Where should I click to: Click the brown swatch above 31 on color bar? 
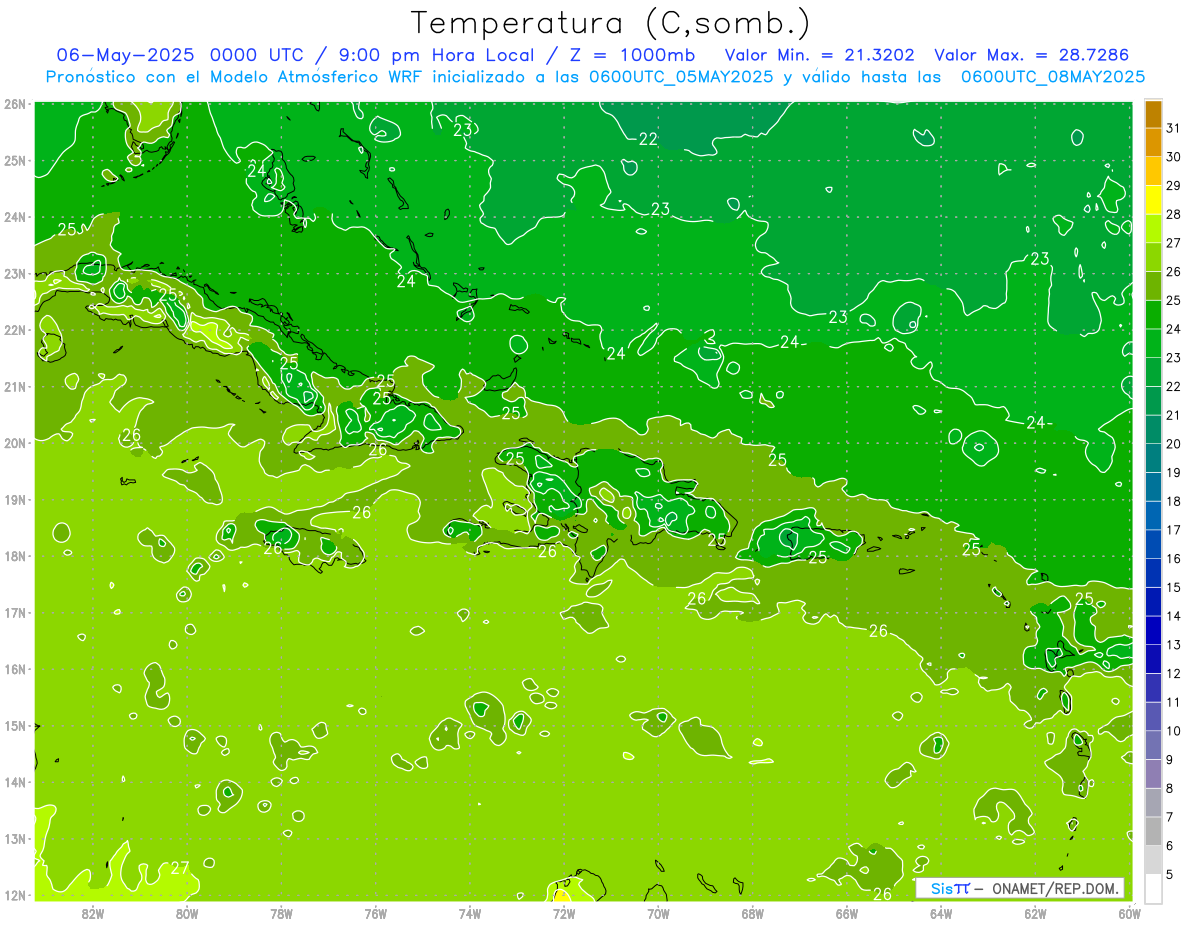pos(1153,113)
